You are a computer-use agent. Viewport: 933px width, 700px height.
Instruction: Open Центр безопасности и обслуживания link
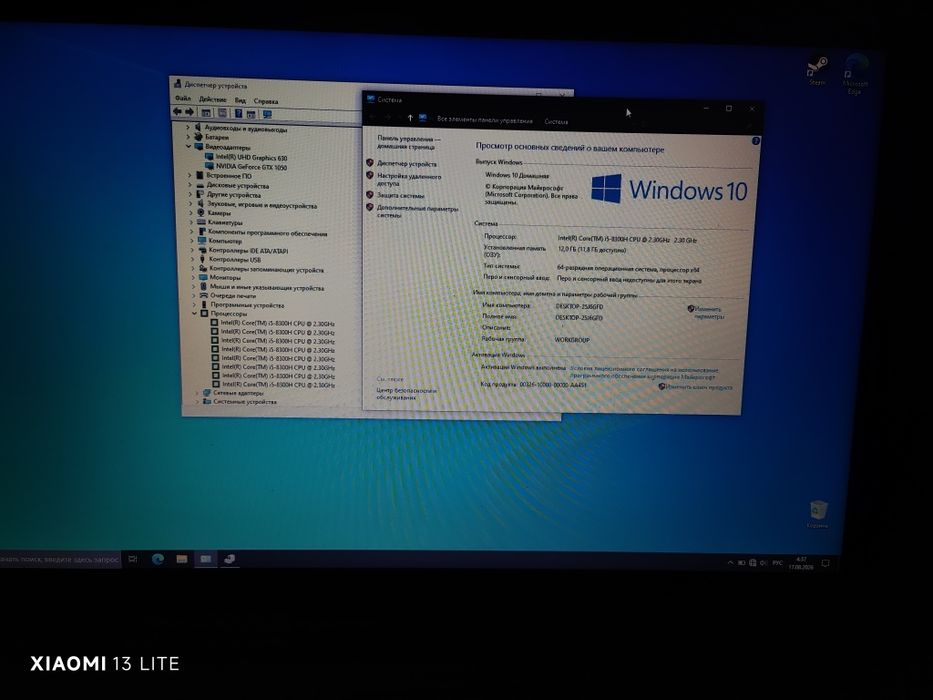406,394
